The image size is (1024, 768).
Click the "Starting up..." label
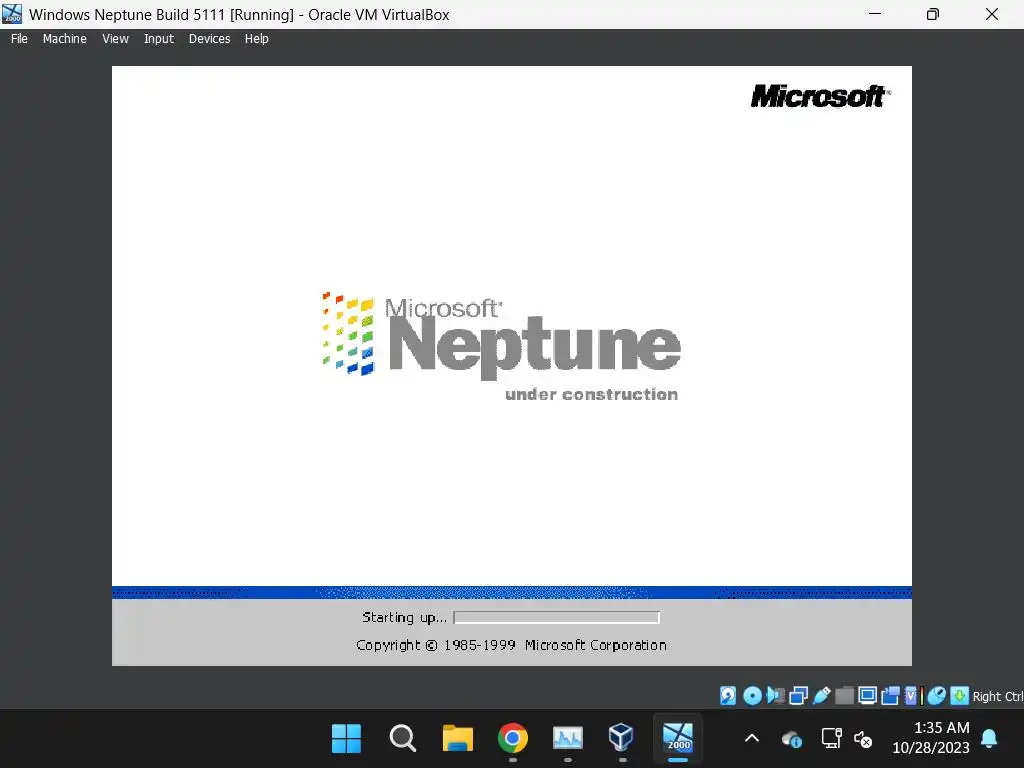(404, 617)
